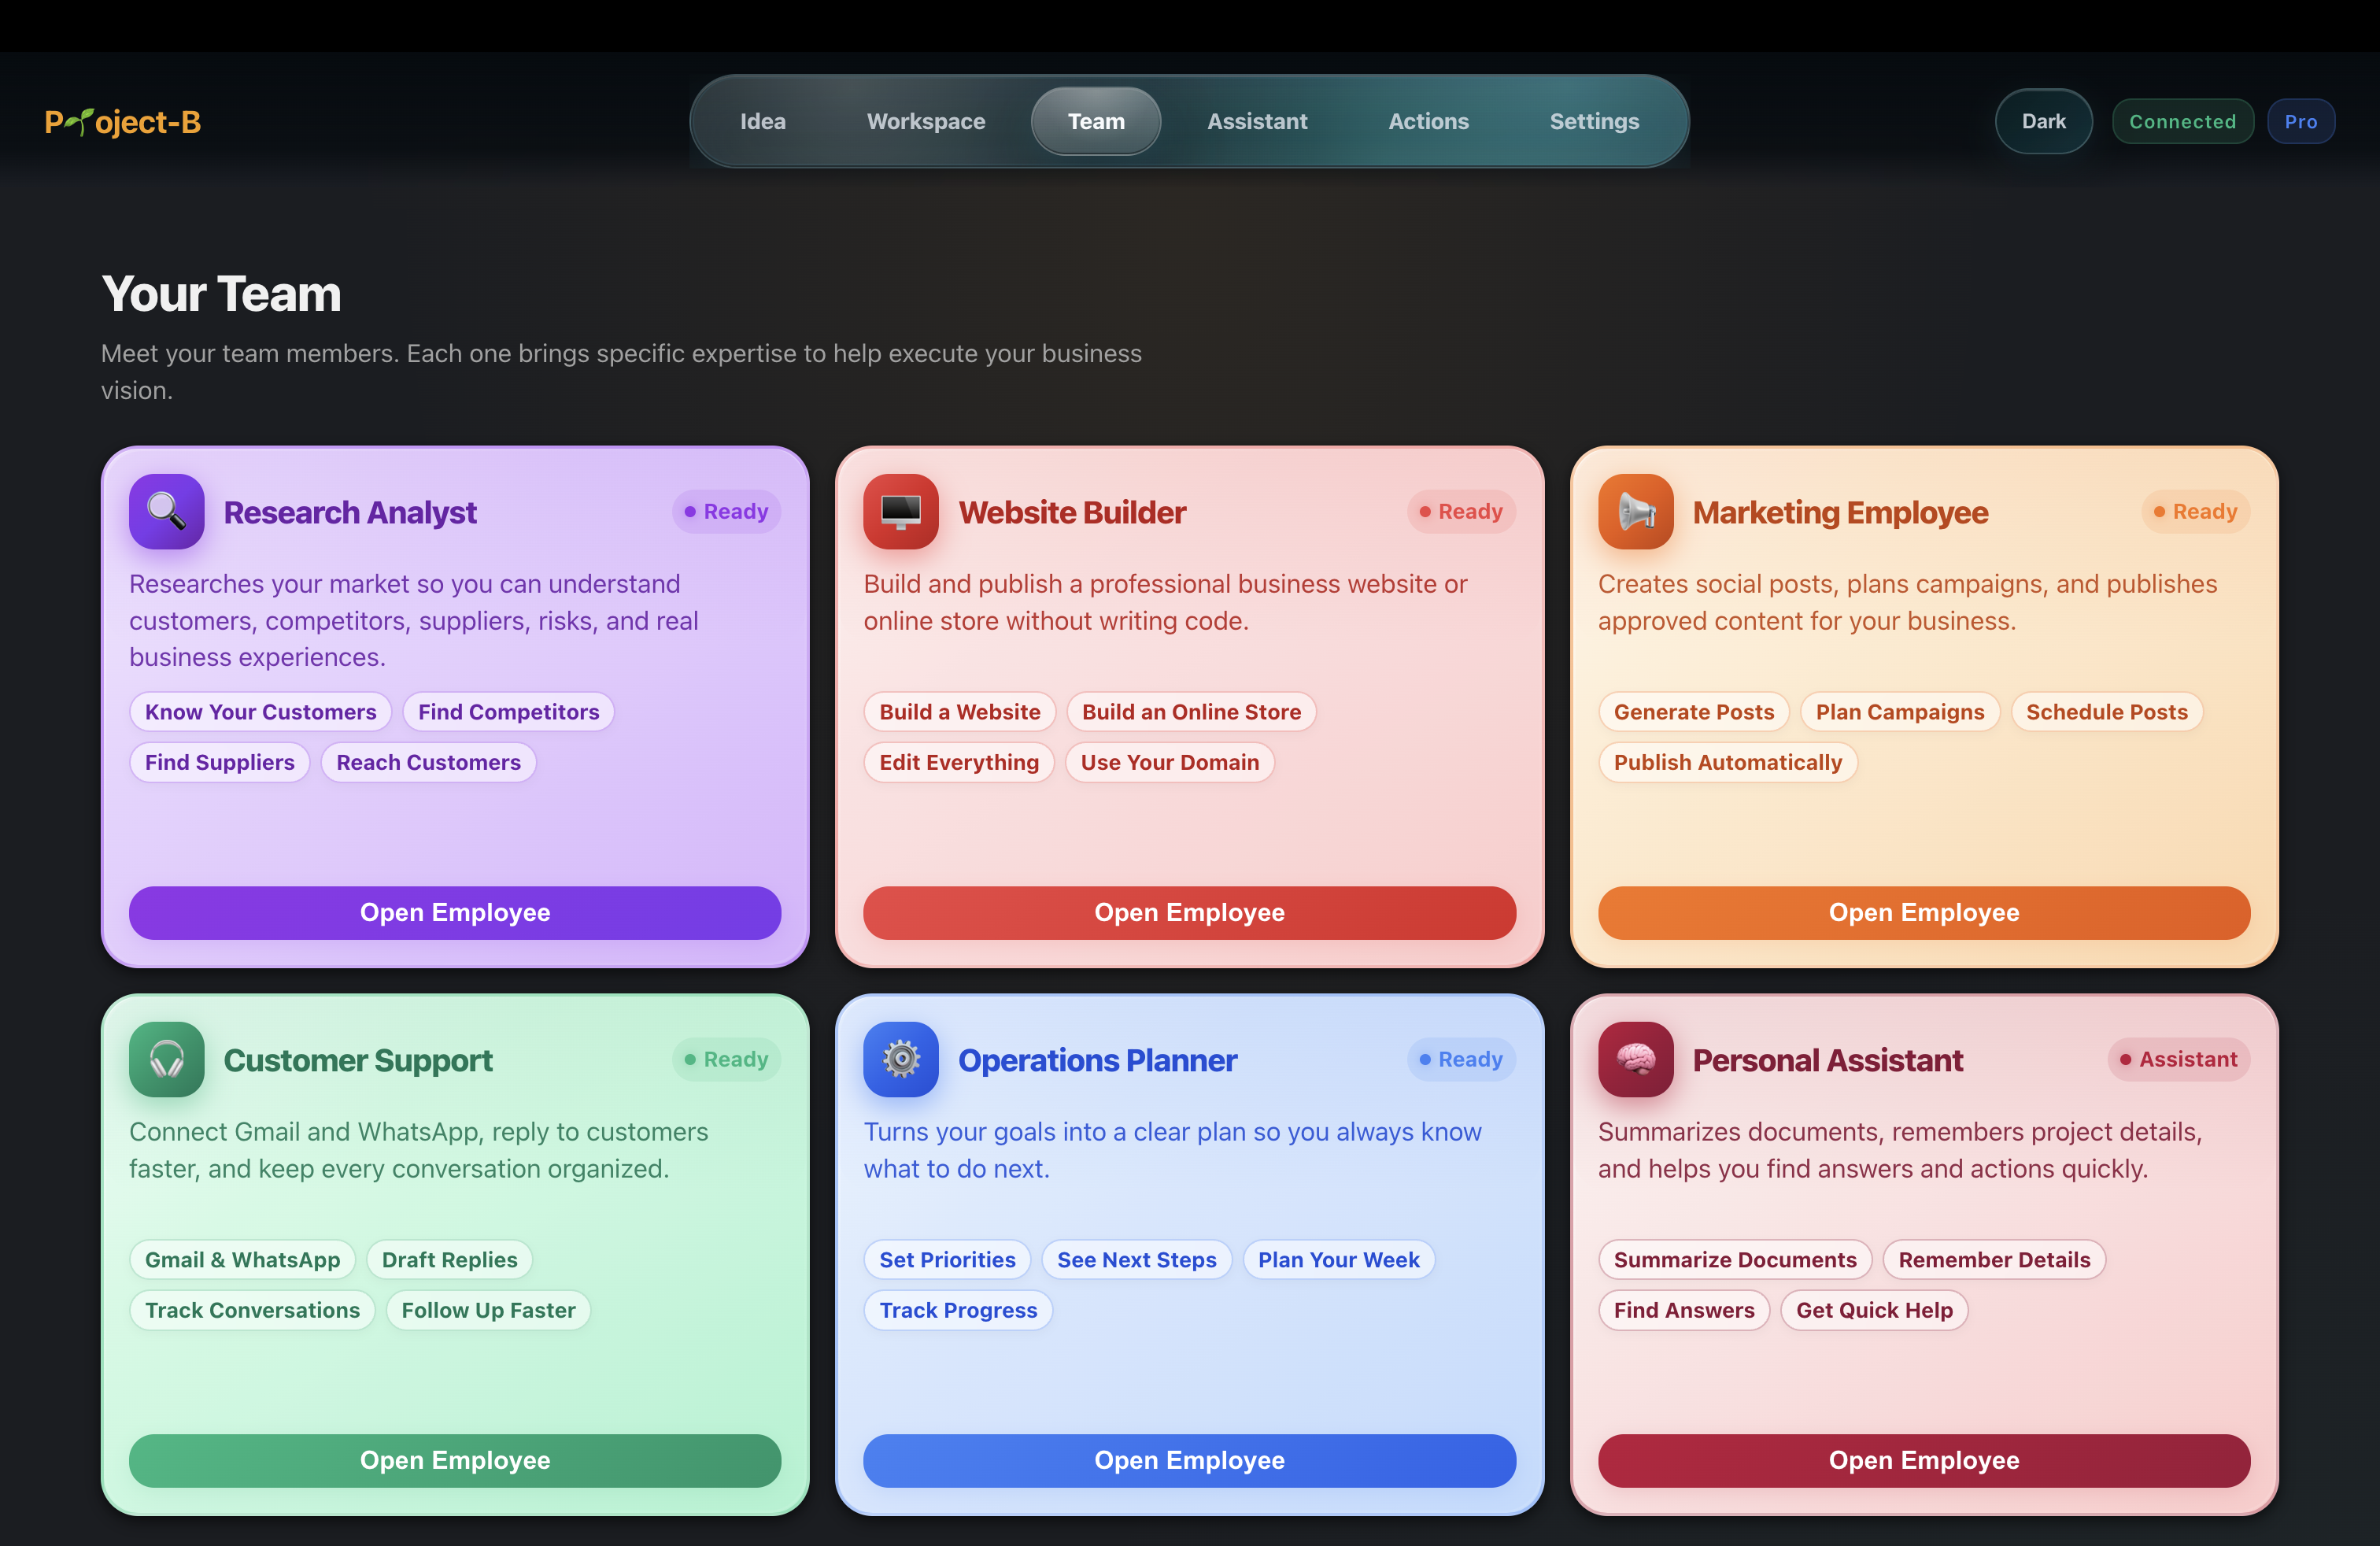Select the Use Your Domain chip

[x=1169, y=762]
